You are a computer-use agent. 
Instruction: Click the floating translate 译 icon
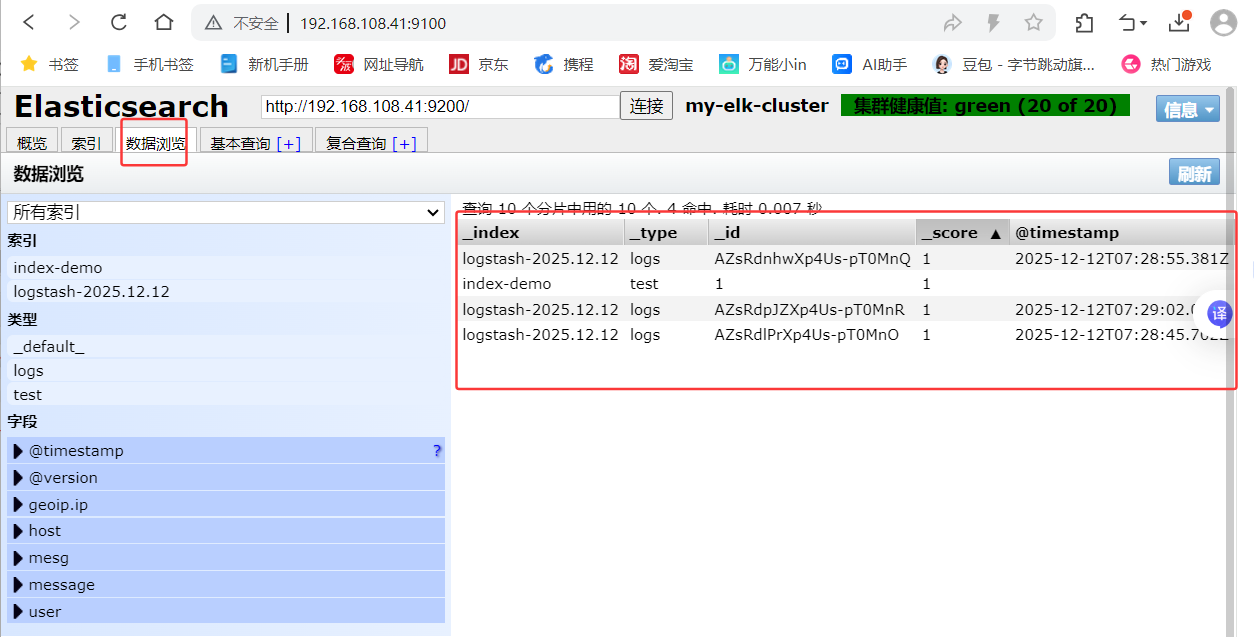(x=1219, y=314)
